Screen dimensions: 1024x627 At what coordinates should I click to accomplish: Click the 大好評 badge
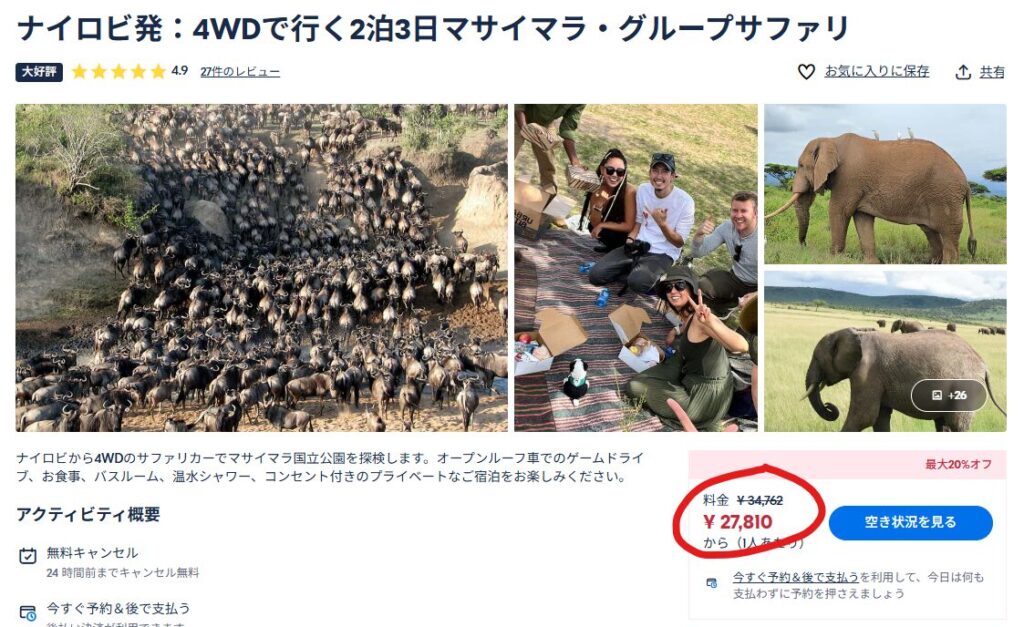pyautogui.click(x=39, y=72)
